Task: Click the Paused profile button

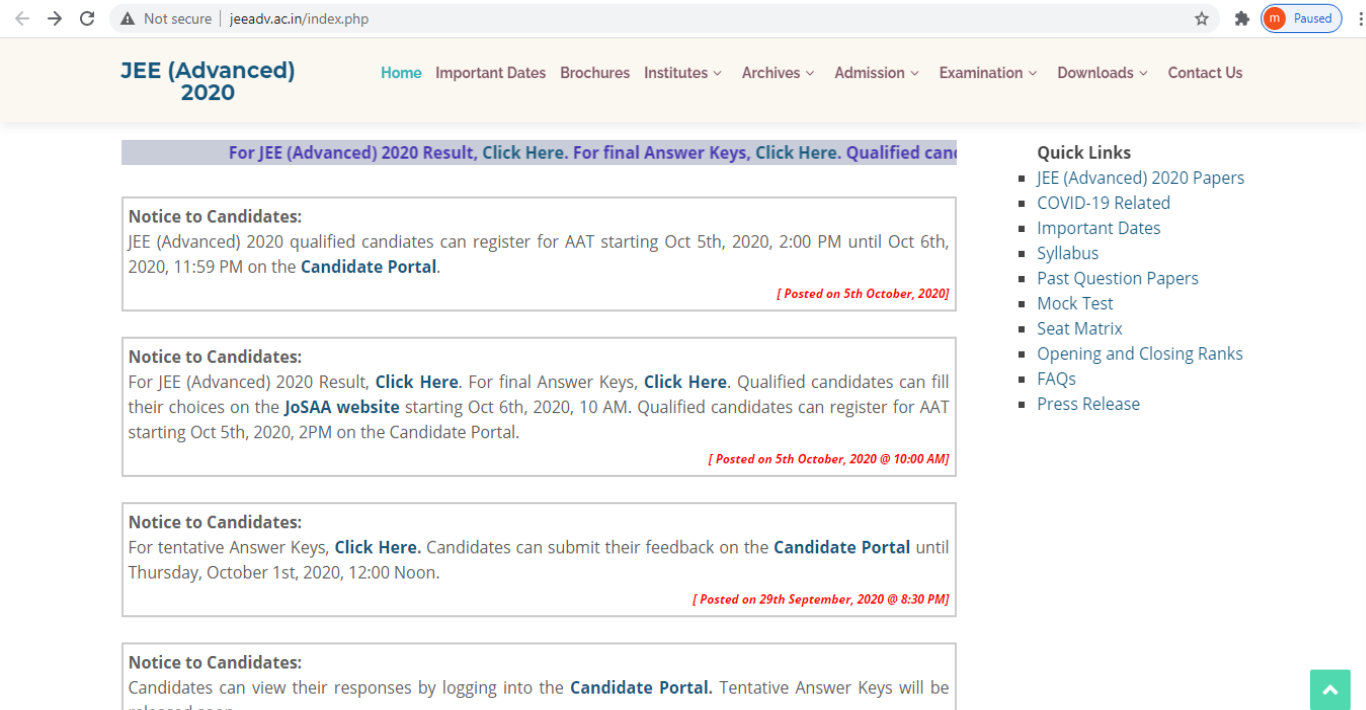Action: point(1301,19)
